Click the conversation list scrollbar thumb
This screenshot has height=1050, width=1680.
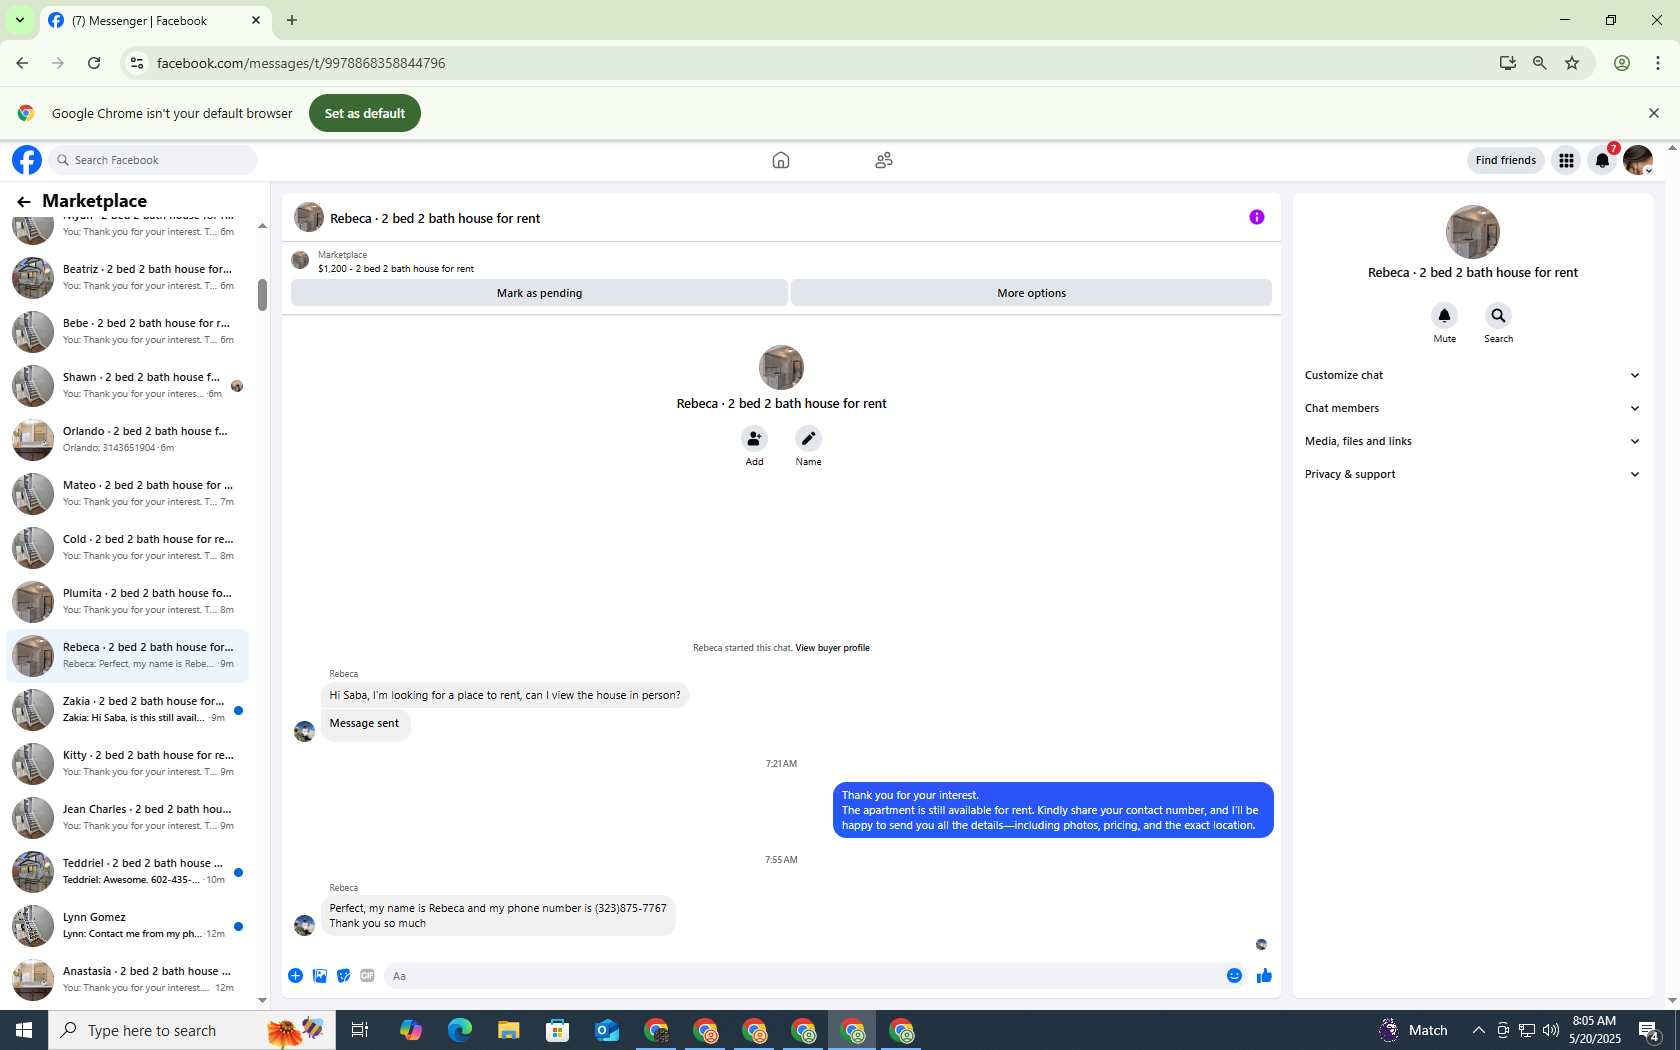pyautogui.click(x=262, y=295)
